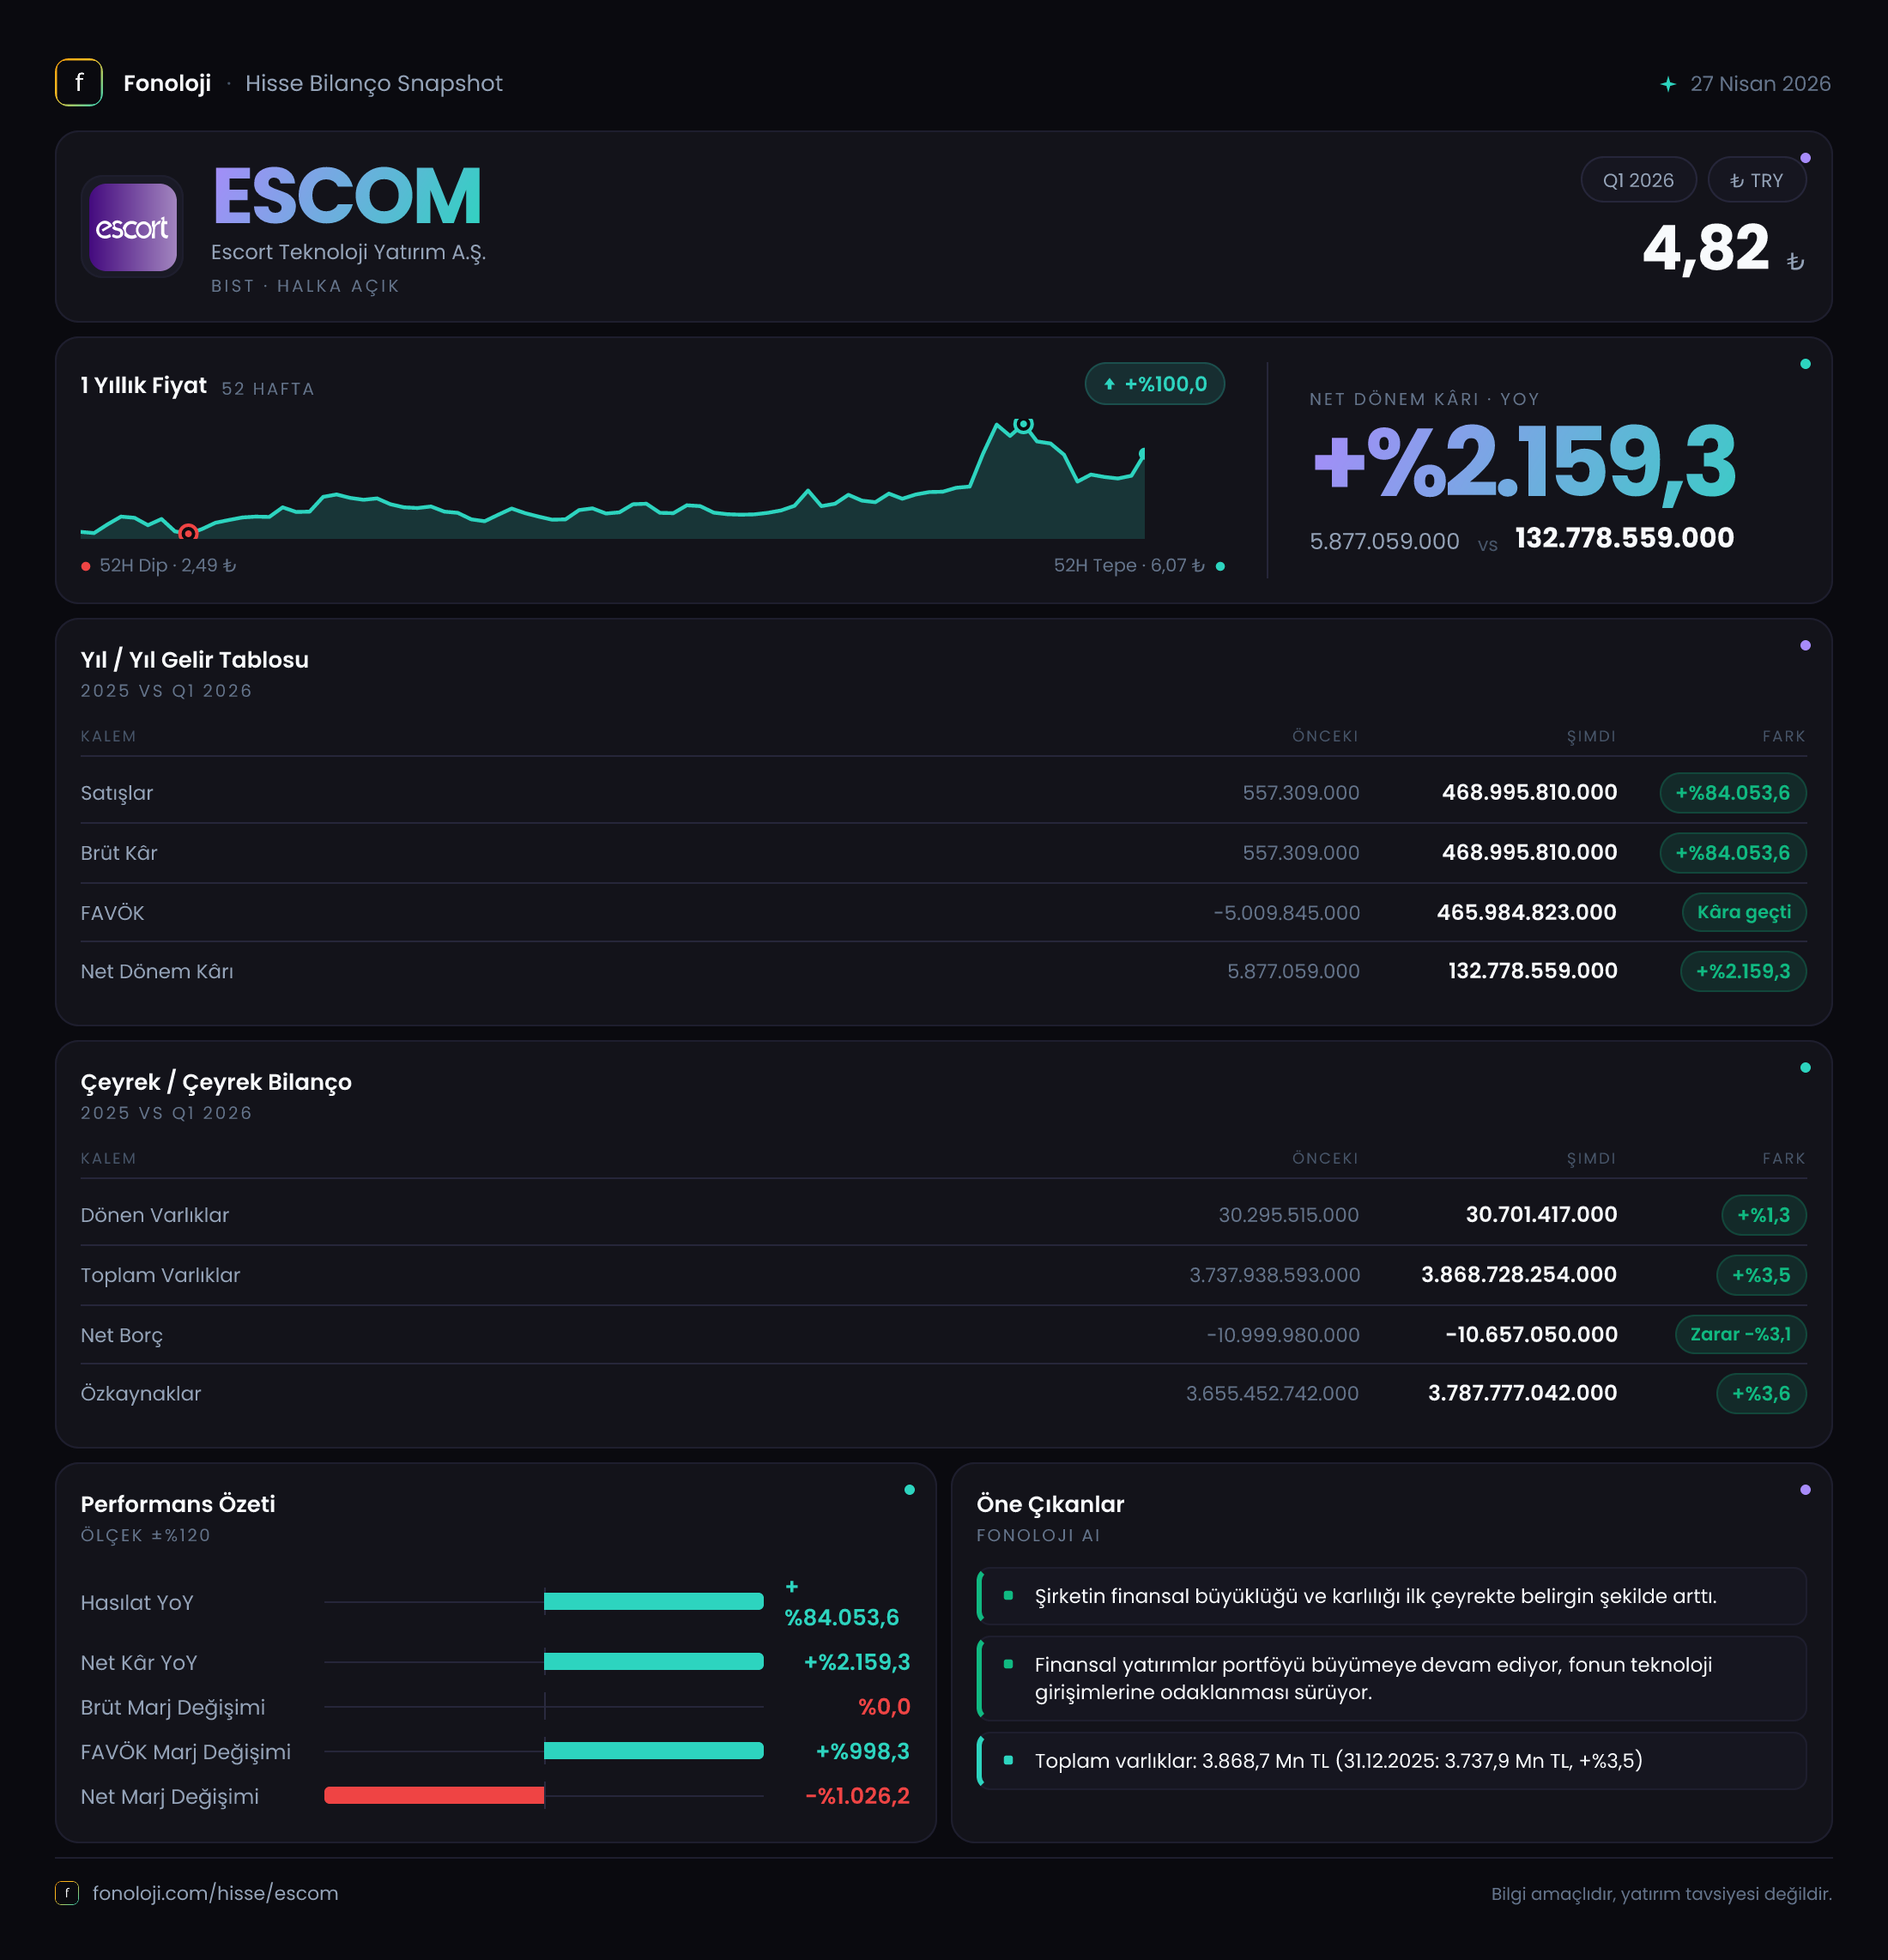Click the small Fonoloji icon in the footer

pyautogui.click(x=67, y=1892)
